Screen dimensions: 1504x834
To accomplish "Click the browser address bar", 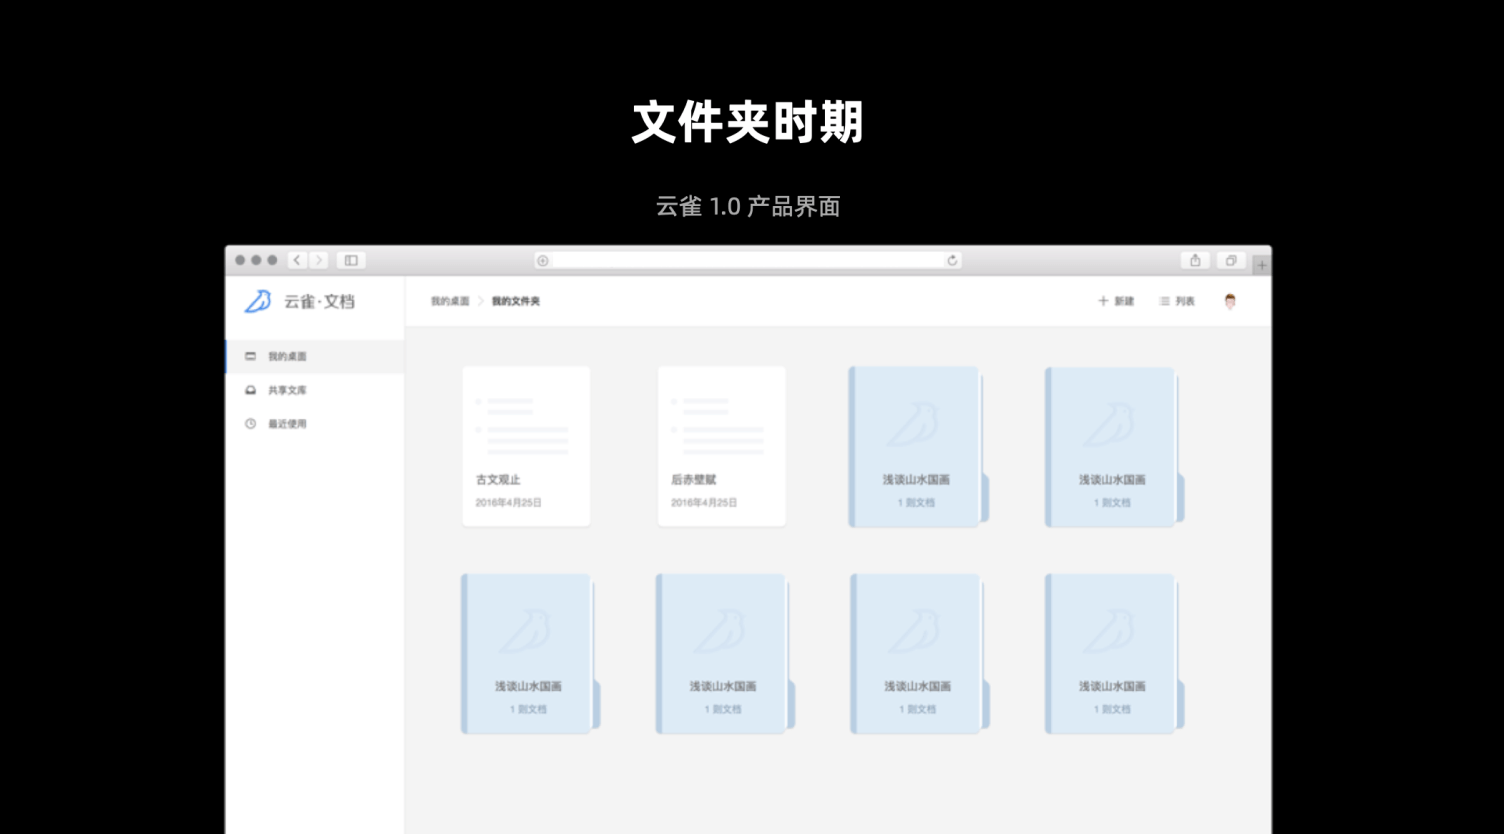I will click(x=748, y=260).
